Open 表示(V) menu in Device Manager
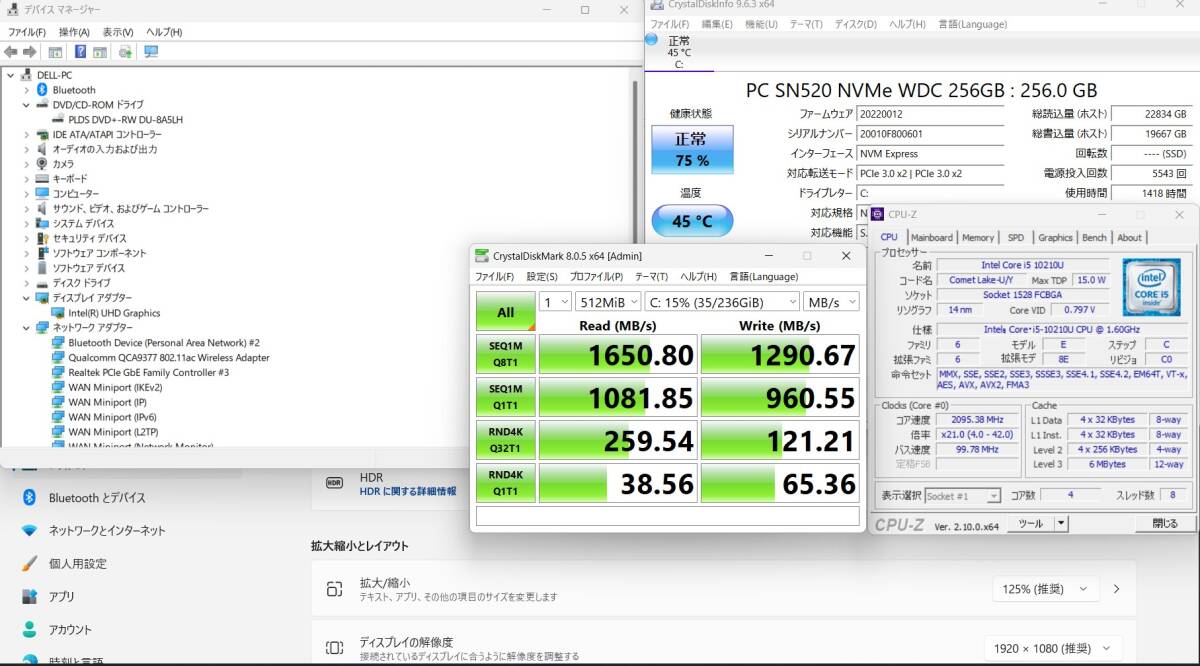 pyautogui.click(x=118, y=32)
